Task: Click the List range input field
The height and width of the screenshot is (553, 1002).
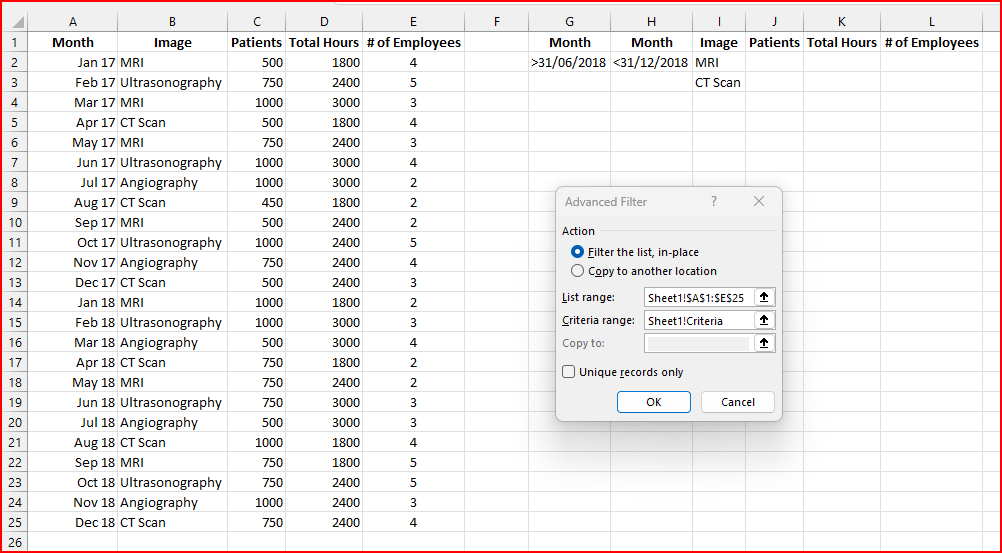Action: click(x=700, y=297)
